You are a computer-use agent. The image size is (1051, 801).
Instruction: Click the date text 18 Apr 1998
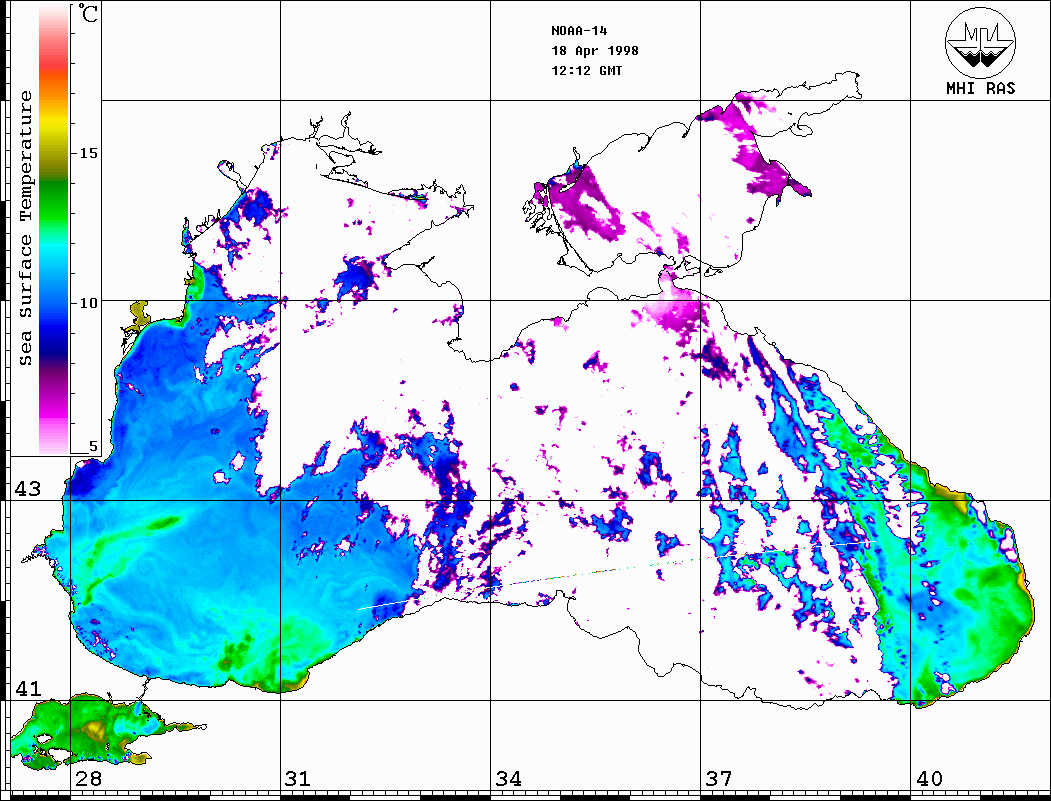pyautogui.click(x=595, y=51)
